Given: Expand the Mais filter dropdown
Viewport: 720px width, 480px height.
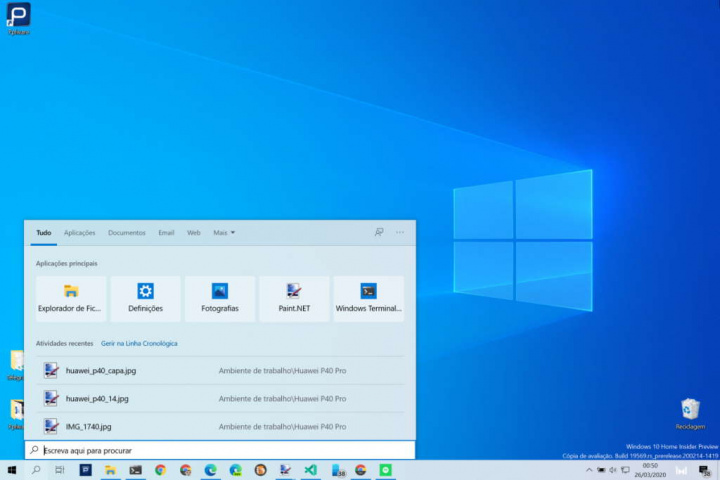Looking at the screenshot, I should tap(224, 233).
